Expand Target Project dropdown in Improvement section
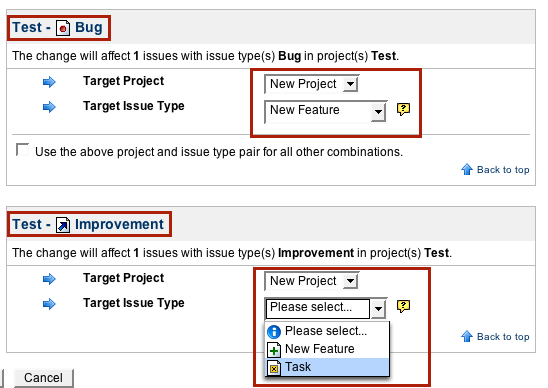 point(311,281)
